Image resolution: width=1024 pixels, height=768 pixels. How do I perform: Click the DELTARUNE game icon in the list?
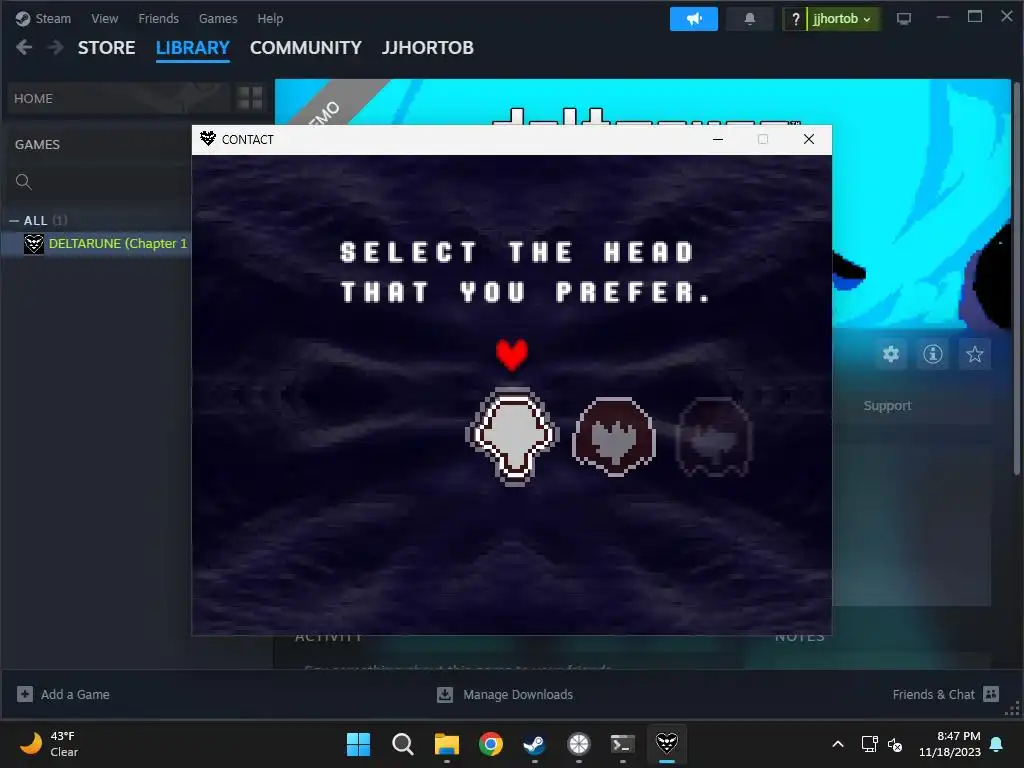34,244
